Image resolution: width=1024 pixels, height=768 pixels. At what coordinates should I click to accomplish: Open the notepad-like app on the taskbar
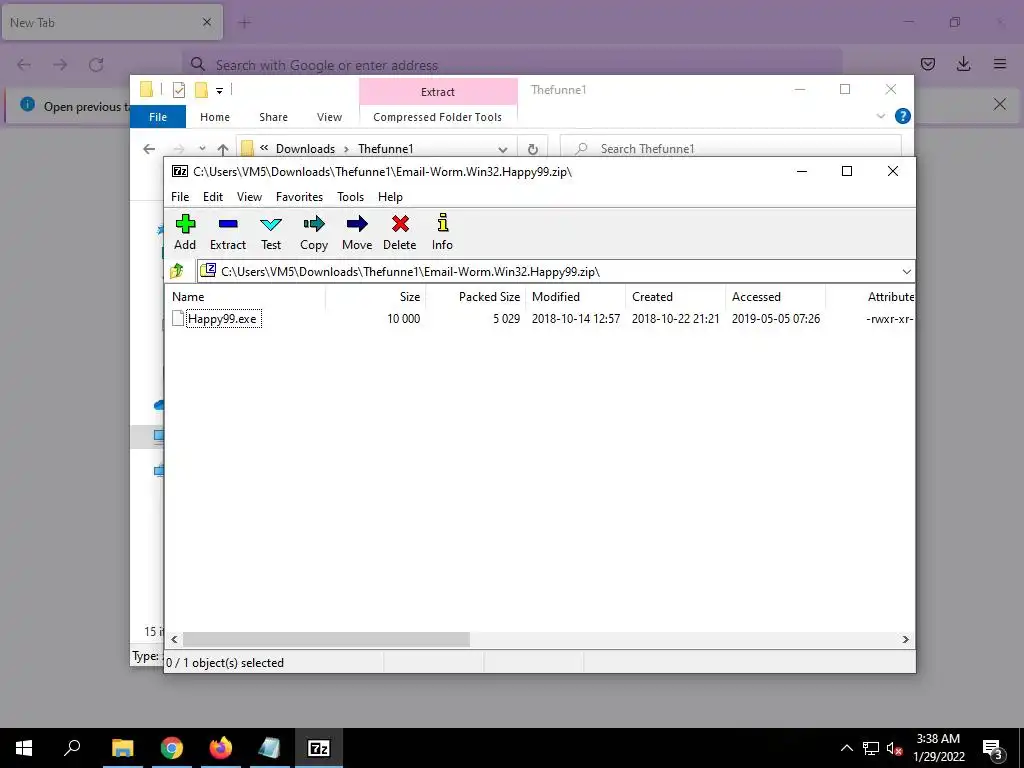pos(269,748)
